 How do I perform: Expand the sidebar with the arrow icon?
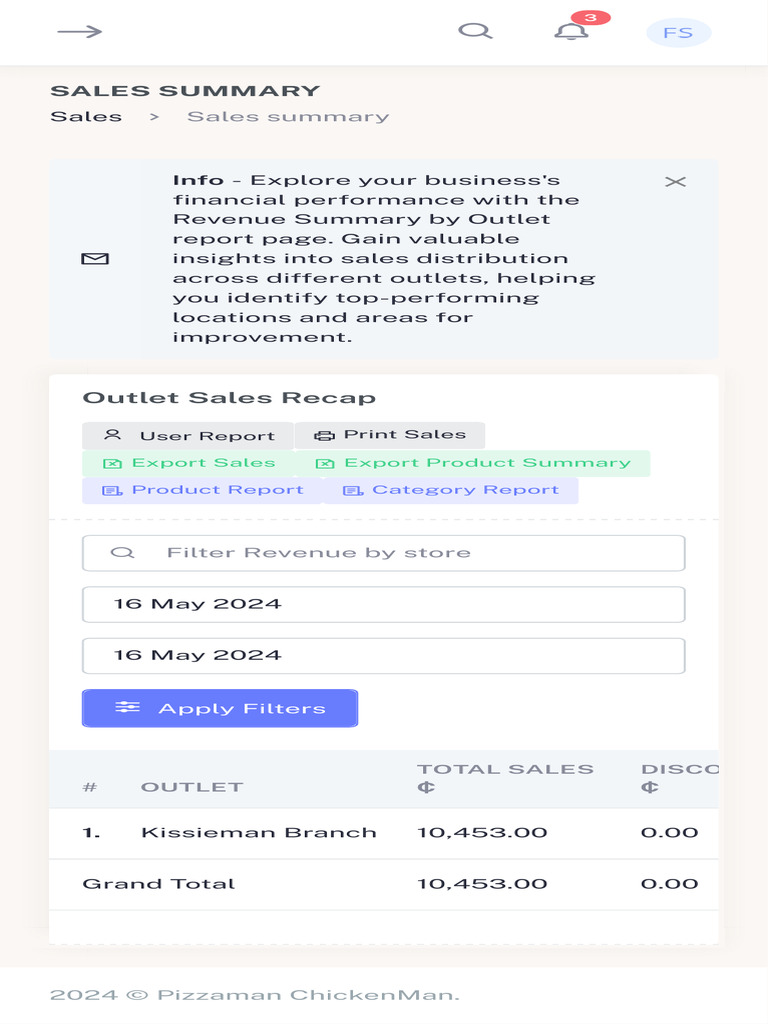click(x=80, y=31)
